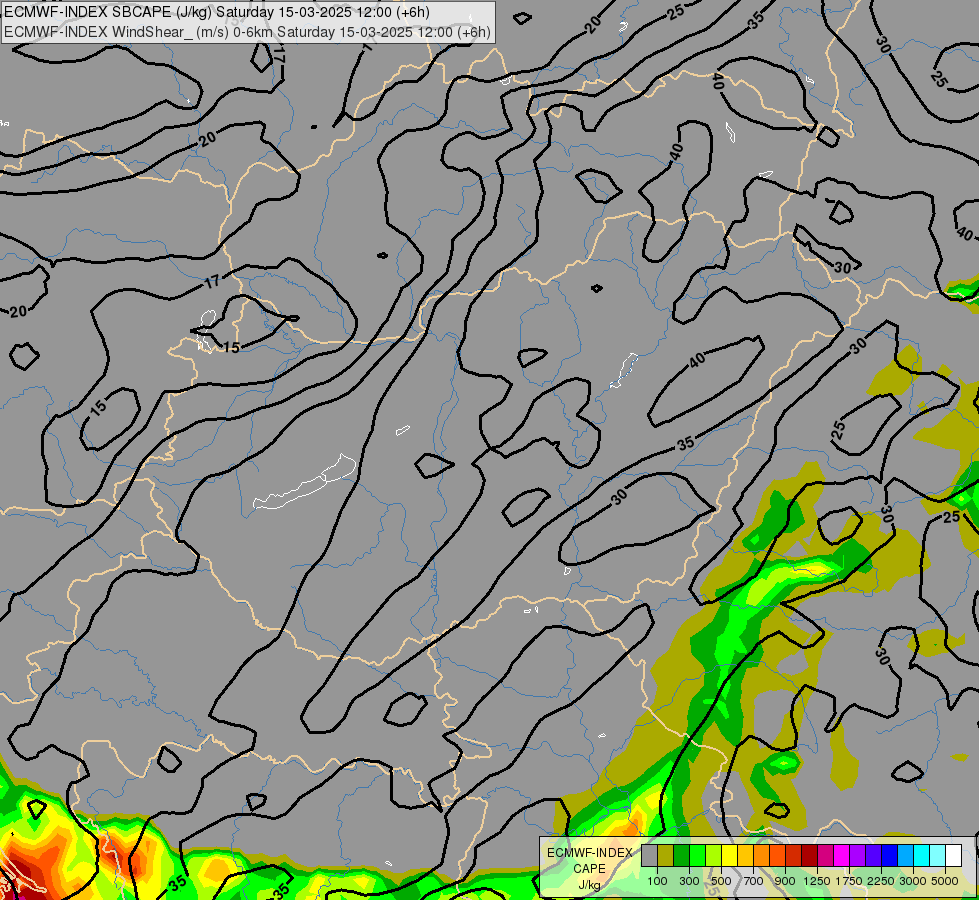Click the legend label 1750
Image resolution: width=979 pixels, height=900 pixels.
(x=849, y=881)
